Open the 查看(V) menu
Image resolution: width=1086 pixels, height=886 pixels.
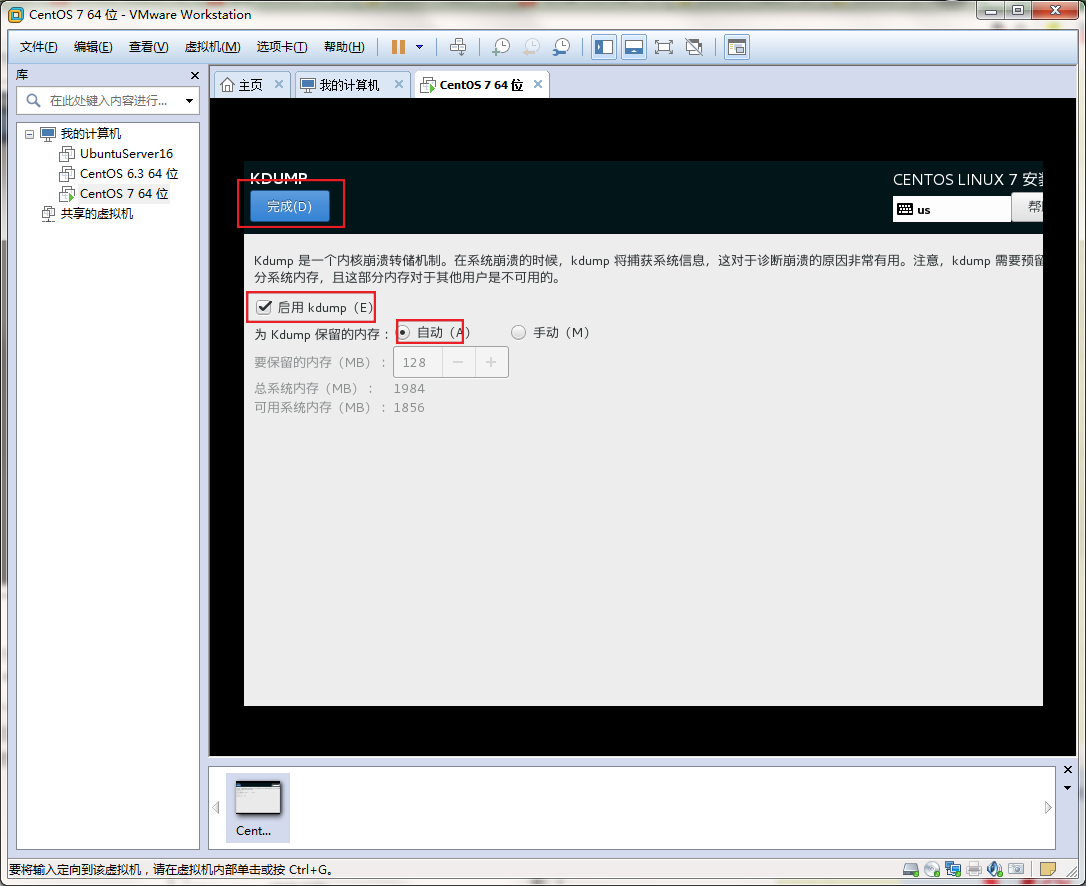point(148,47)
